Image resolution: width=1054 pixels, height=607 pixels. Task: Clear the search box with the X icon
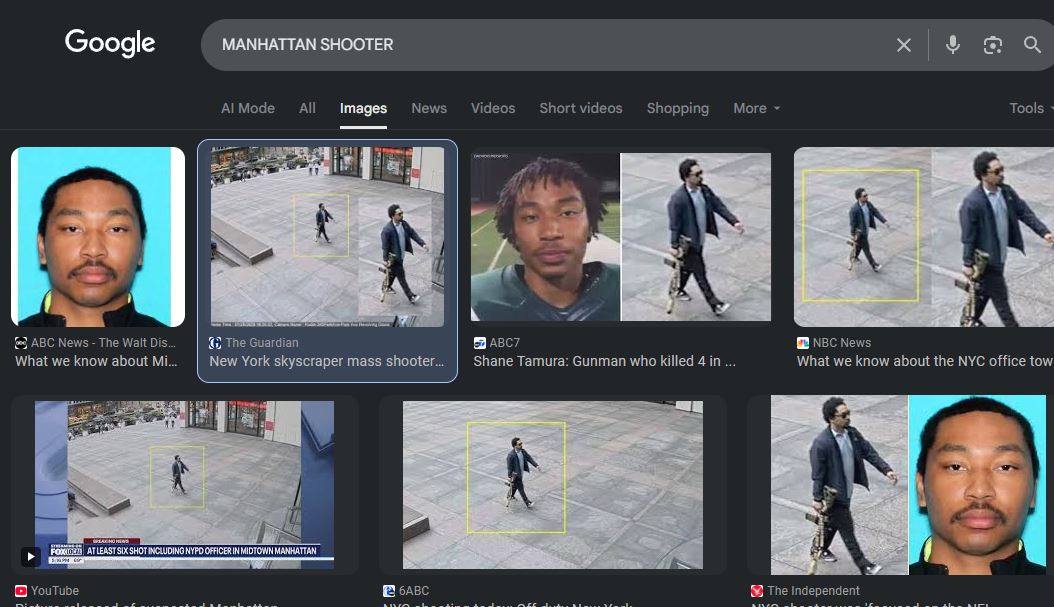tap(903, 45)
